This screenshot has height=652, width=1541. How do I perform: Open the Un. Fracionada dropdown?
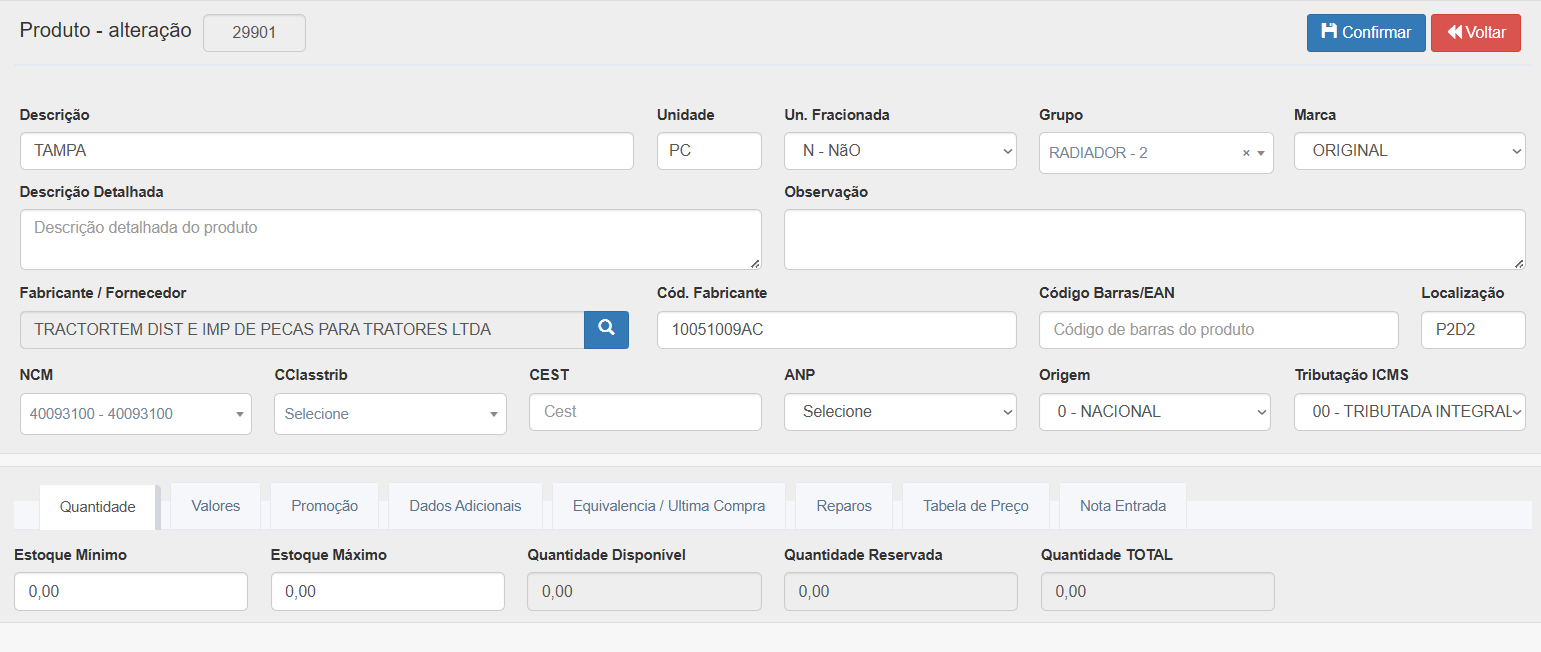click(x=900, y=151)
